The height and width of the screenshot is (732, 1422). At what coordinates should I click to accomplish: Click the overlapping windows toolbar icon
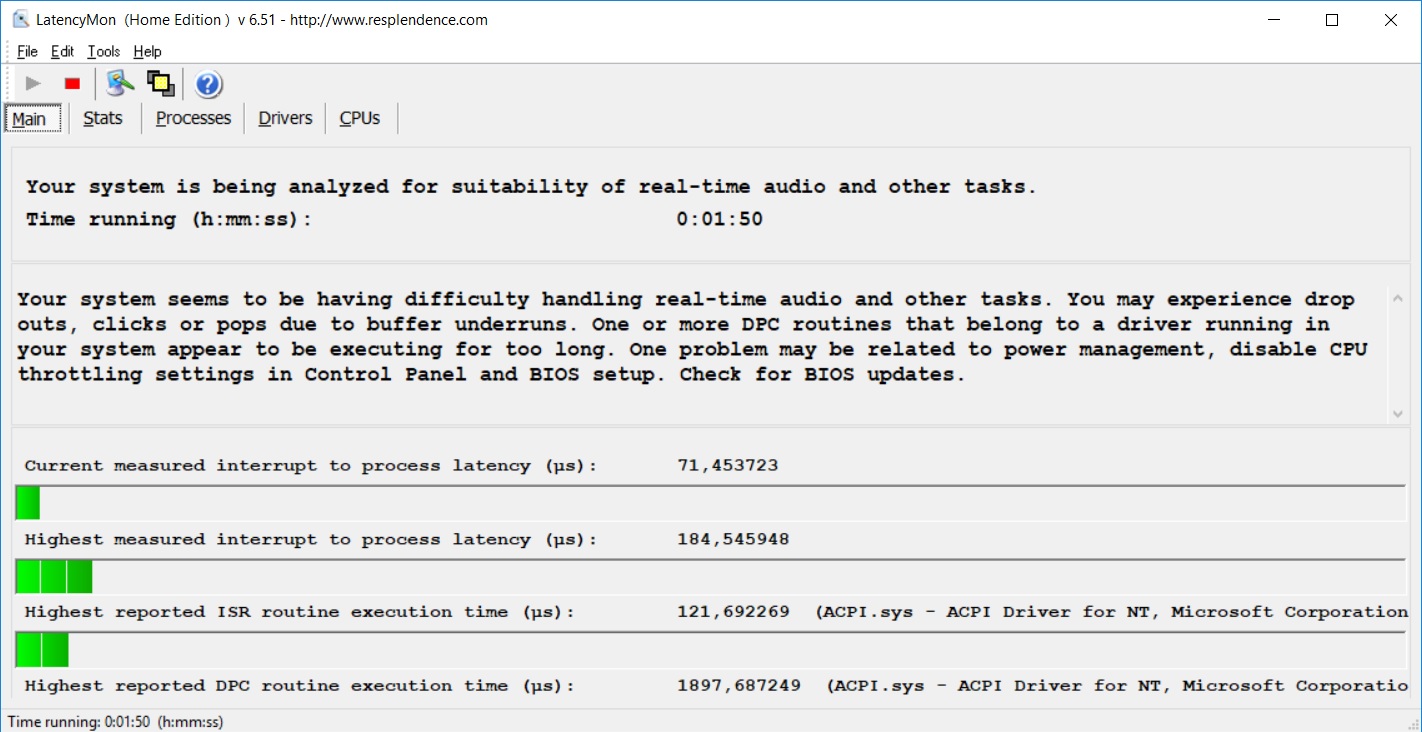click(160, 84)
